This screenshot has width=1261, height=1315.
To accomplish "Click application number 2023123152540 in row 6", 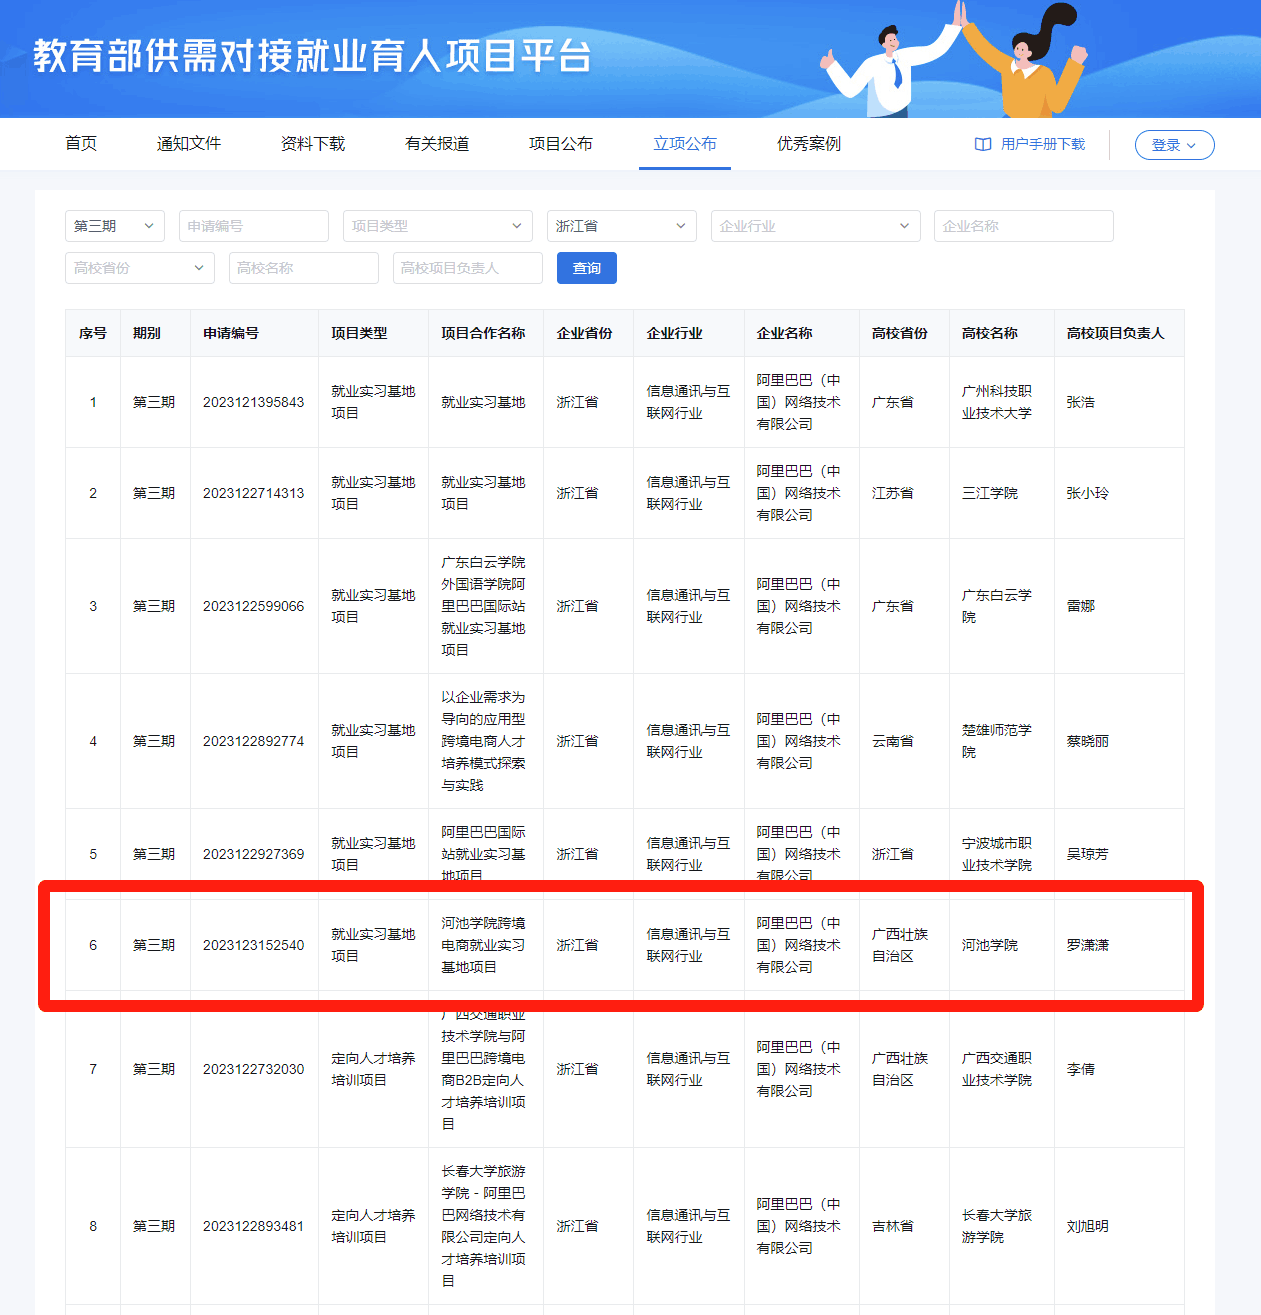I will 253,945.
